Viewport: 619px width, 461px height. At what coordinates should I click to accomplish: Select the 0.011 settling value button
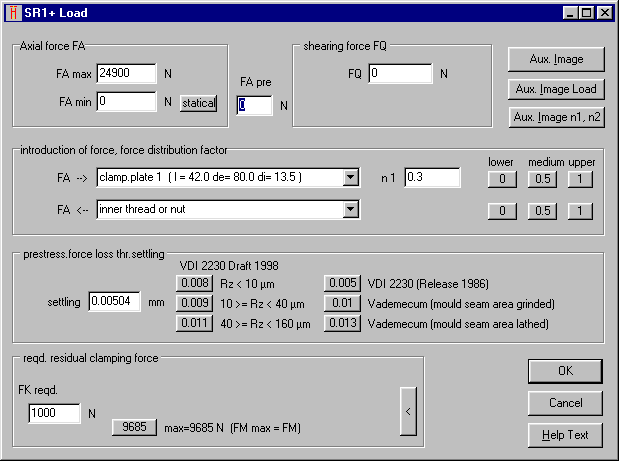coord(194,323)
